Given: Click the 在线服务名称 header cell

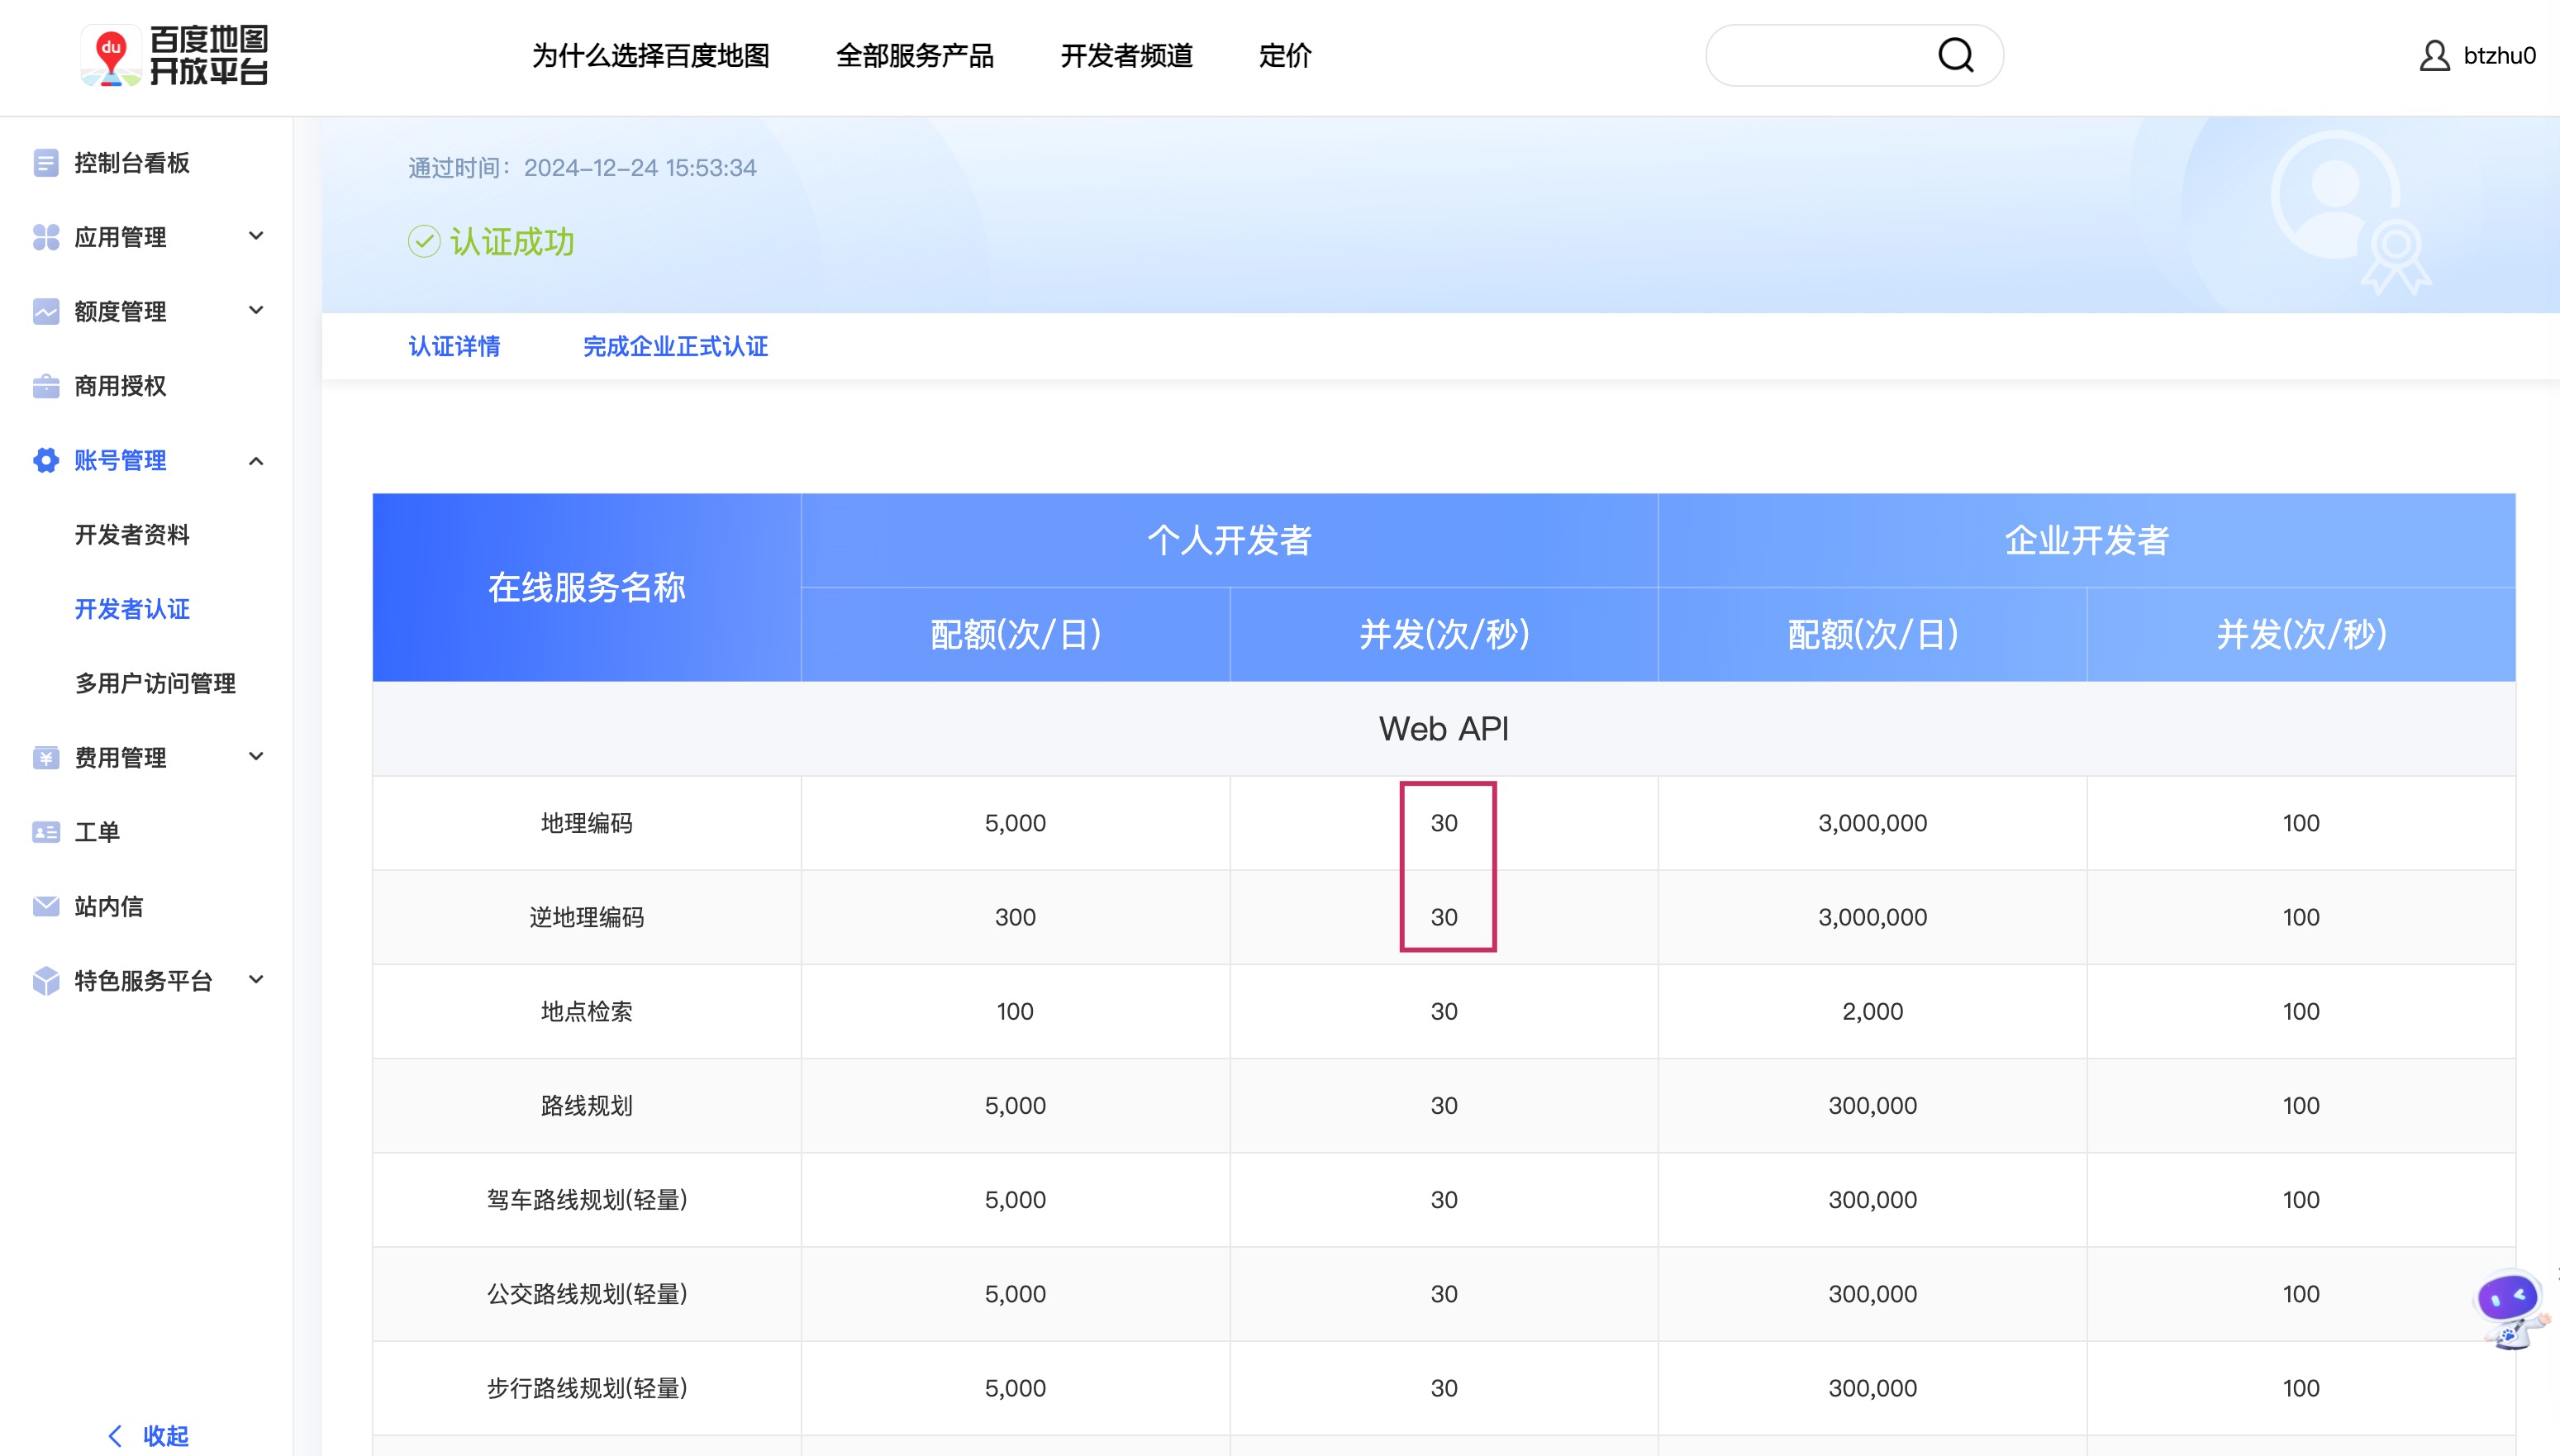Looking at the screenshot, I should [x=587, y=587].
